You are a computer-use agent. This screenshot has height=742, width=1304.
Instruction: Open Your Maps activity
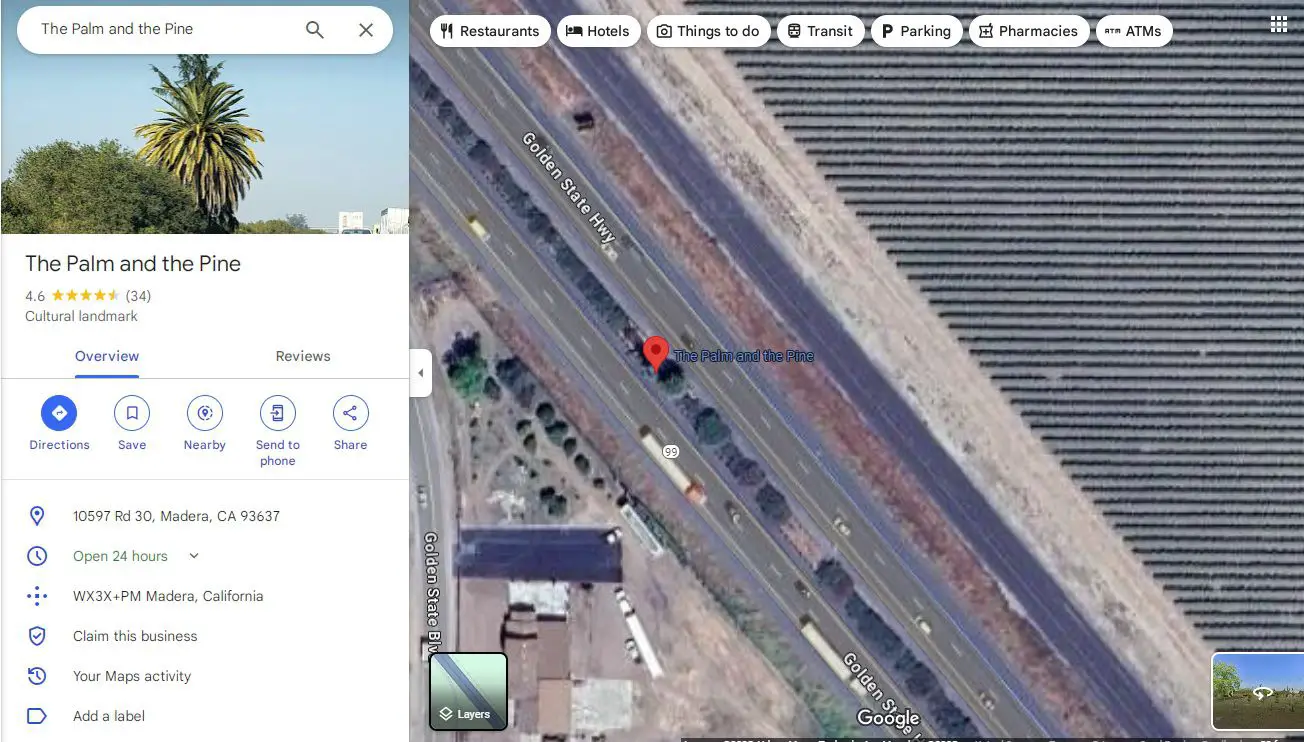[132, 676]
